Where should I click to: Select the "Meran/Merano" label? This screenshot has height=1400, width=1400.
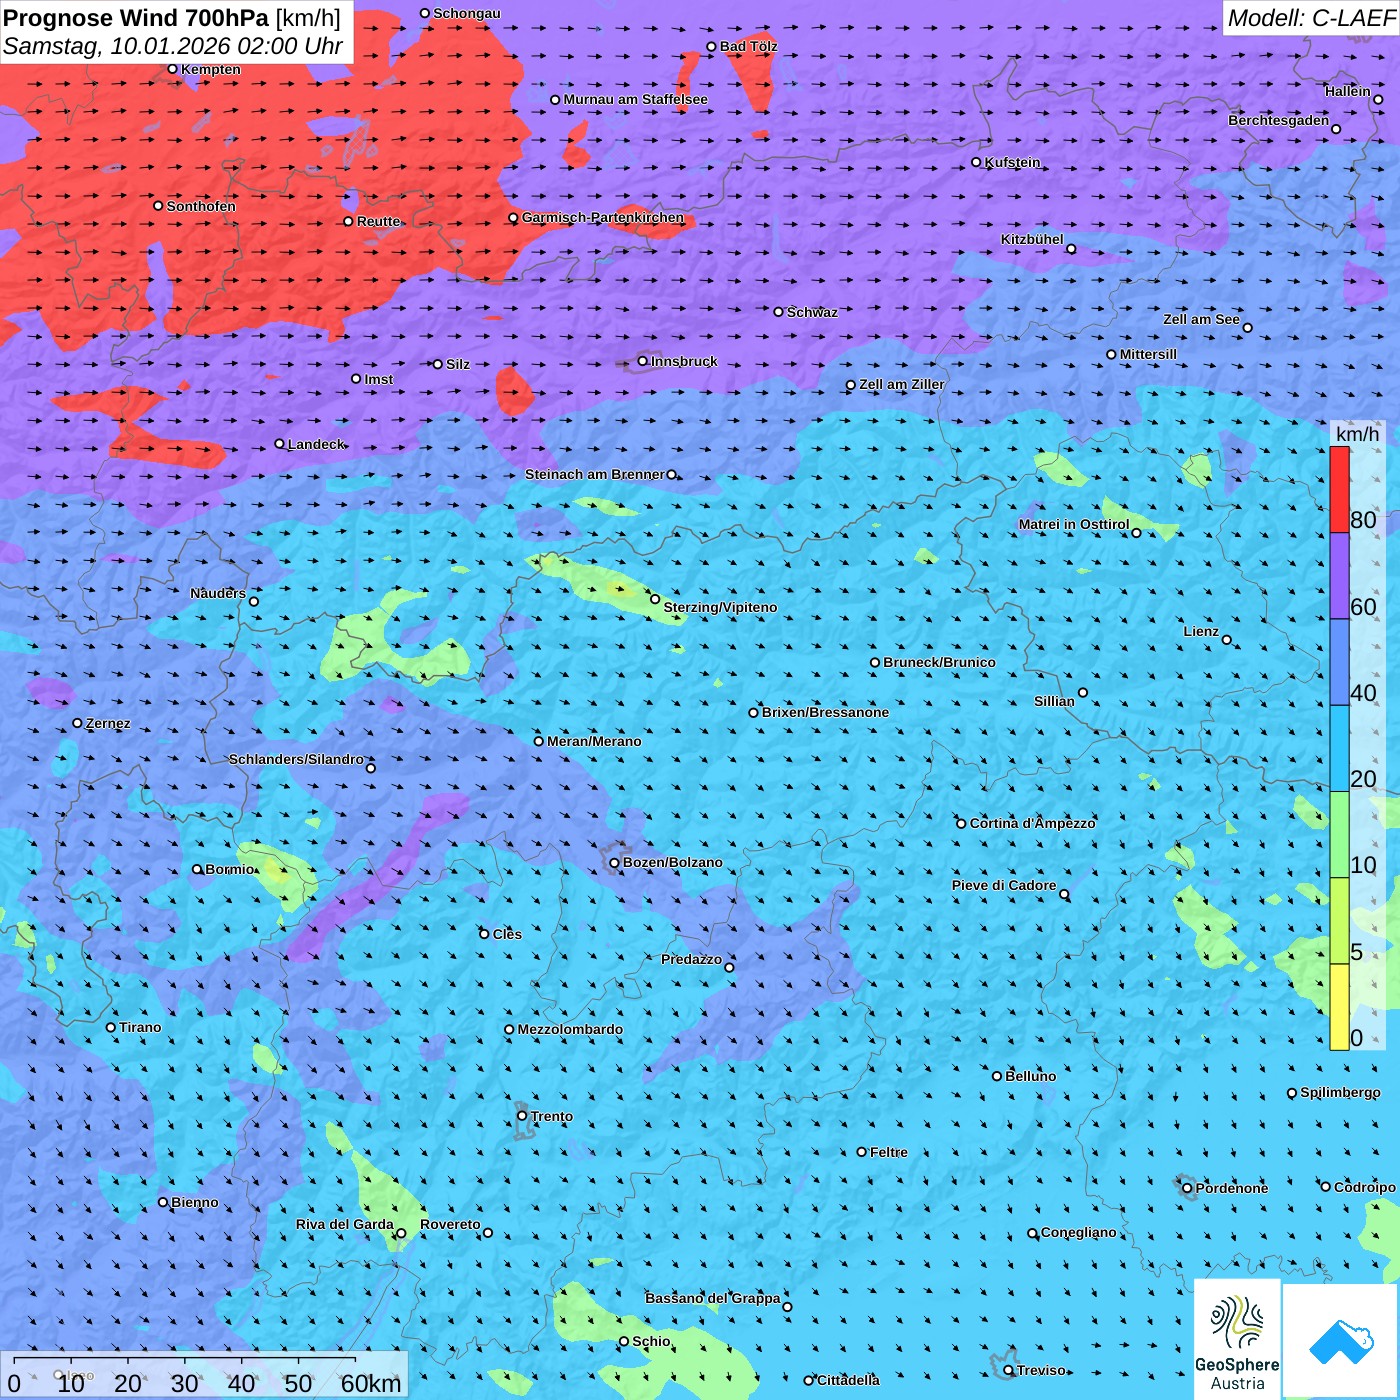594,741
